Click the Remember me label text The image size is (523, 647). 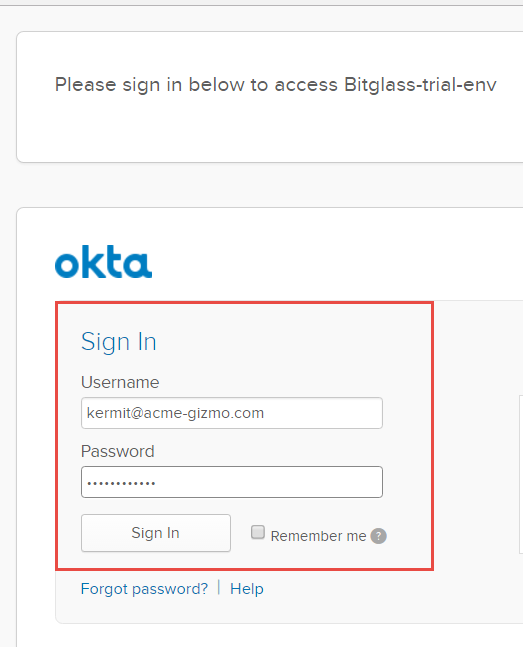pos(318,536)
